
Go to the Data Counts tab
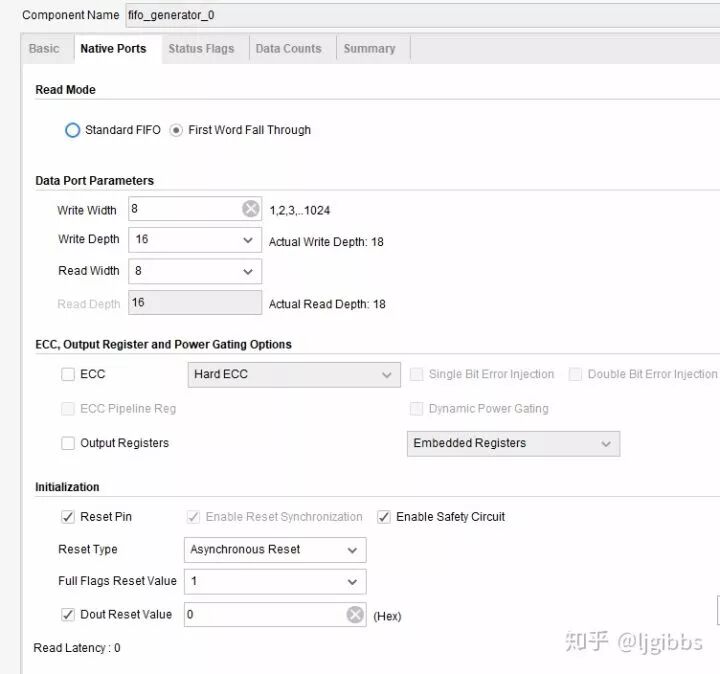pos(288,48)
